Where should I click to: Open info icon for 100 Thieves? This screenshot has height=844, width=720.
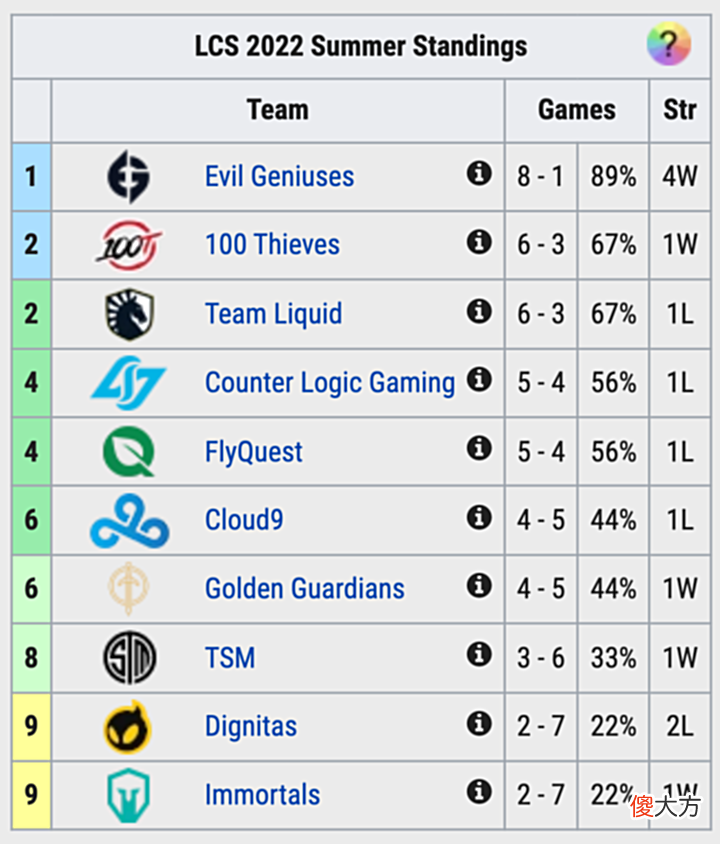[x=479, y=242]
